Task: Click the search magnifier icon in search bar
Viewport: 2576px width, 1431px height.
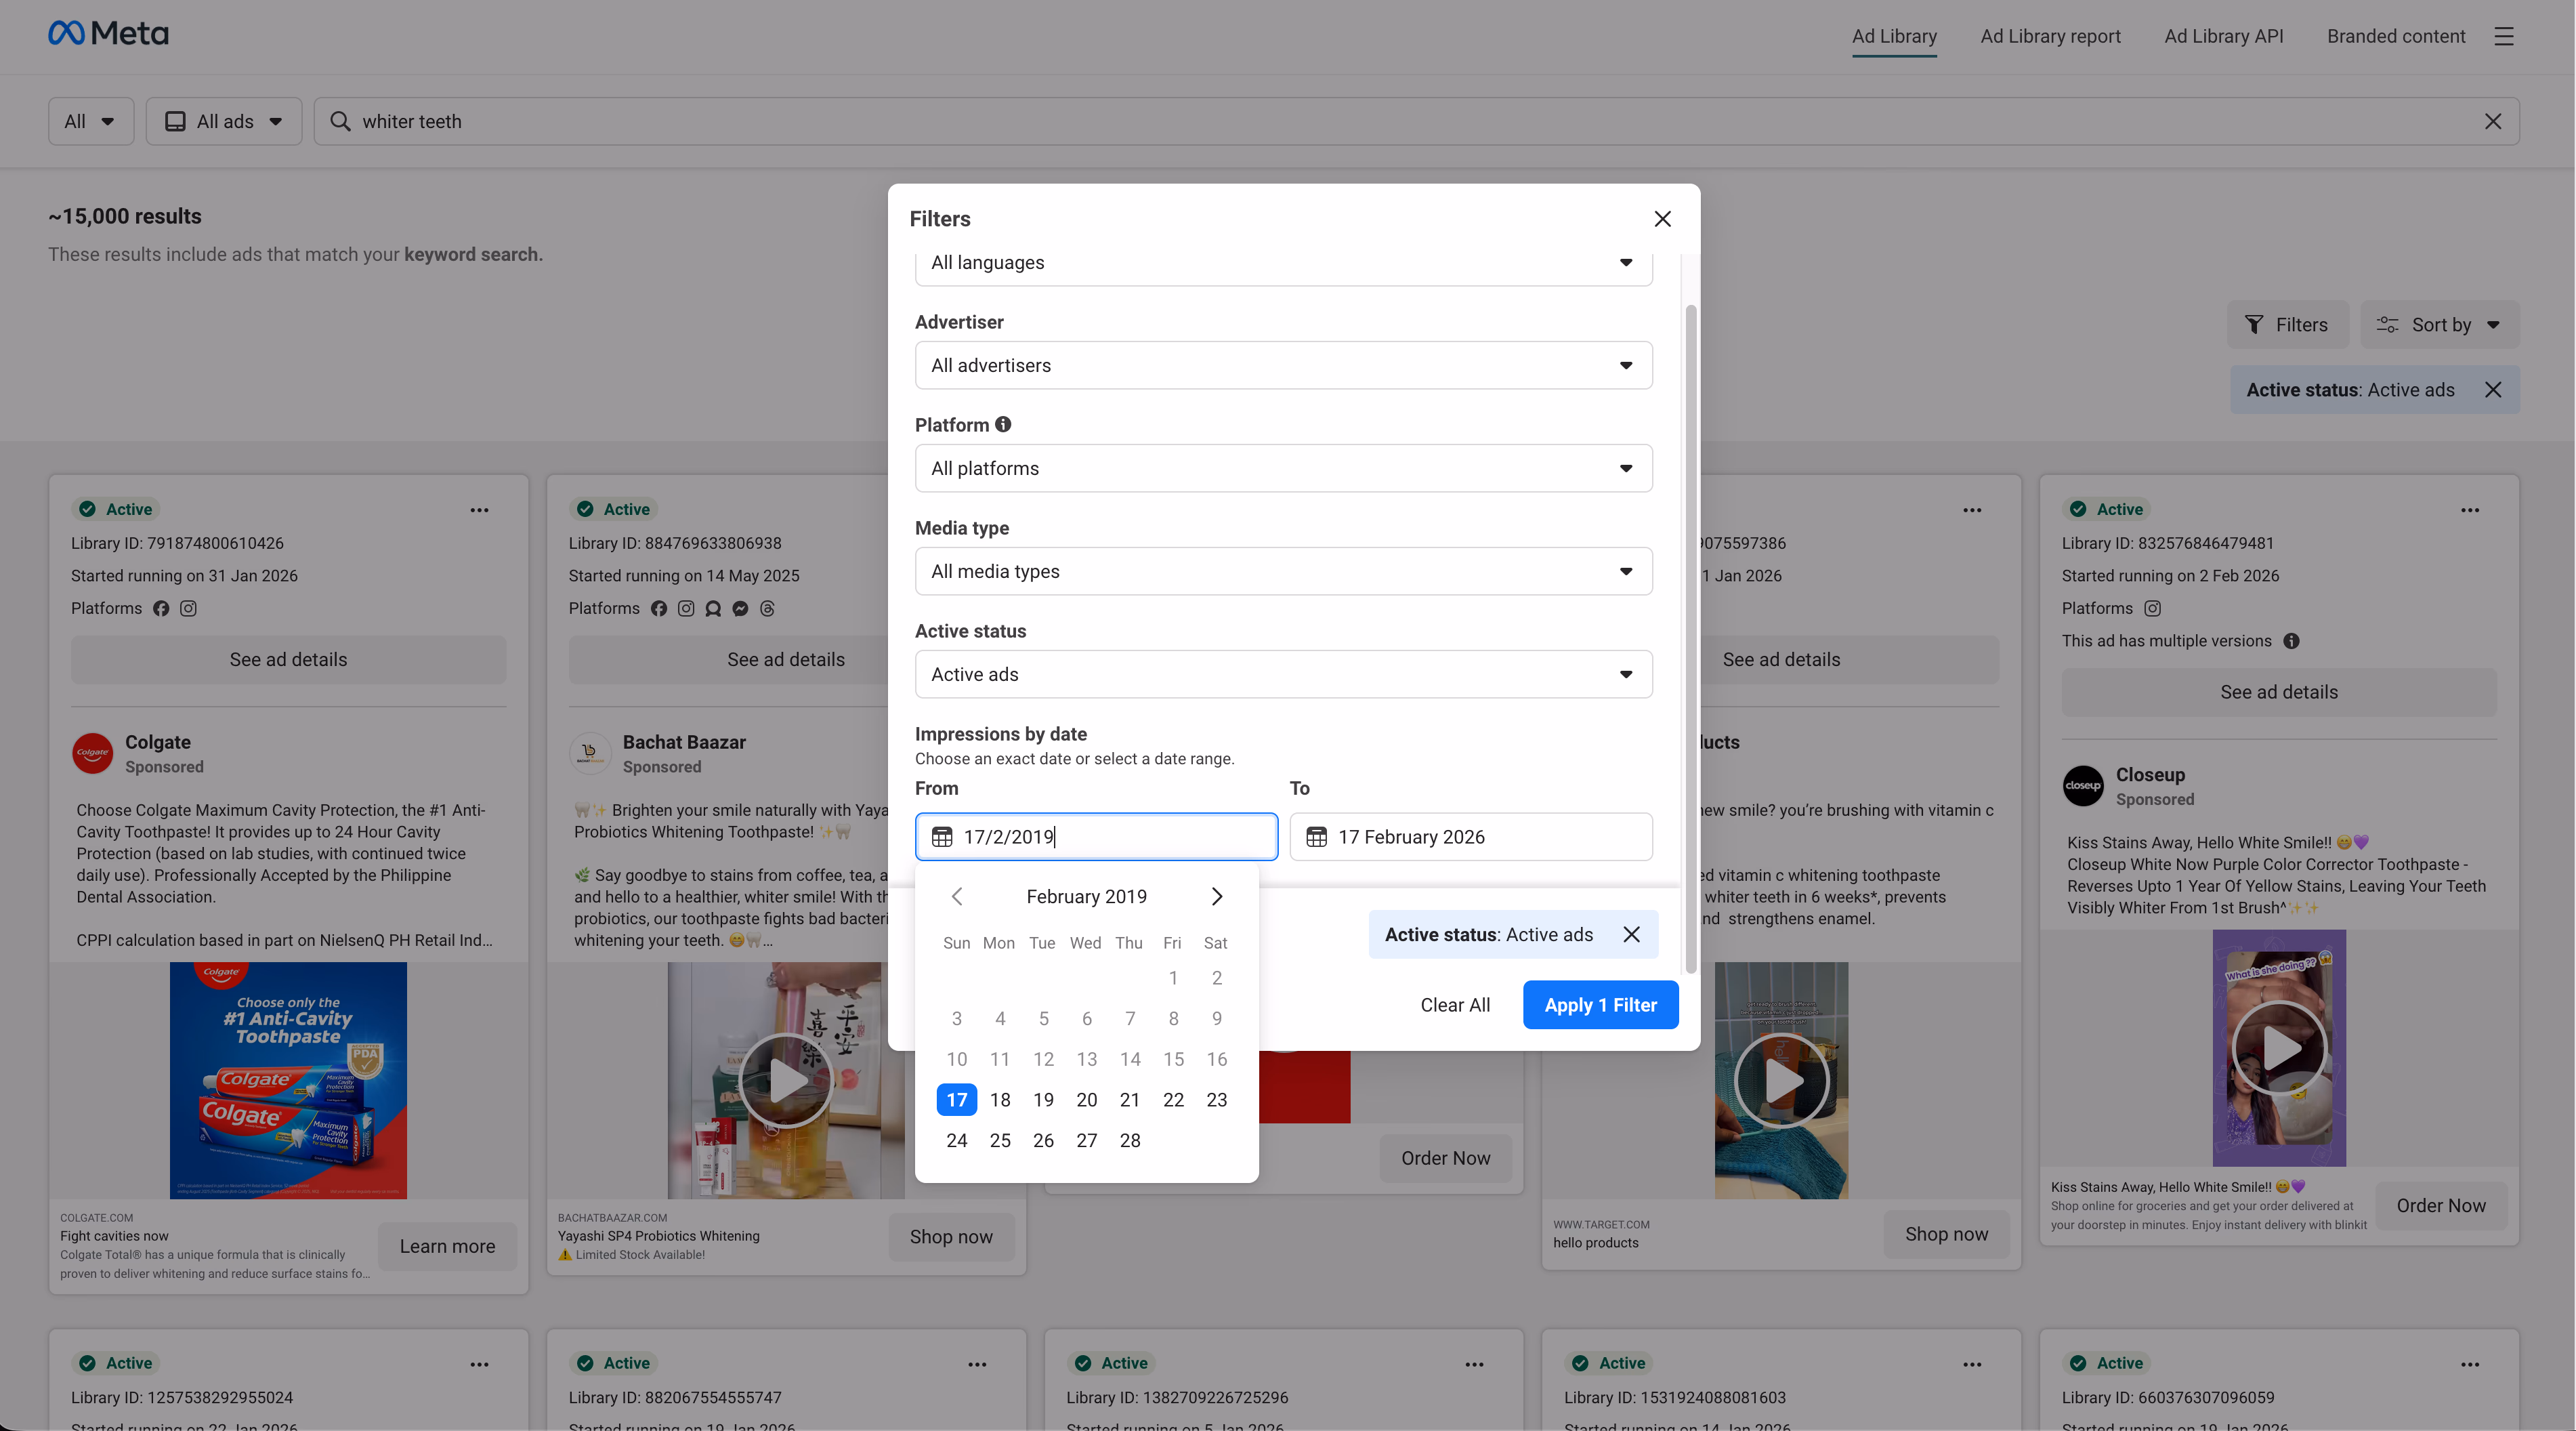Action: pyautogui.click(x=340, y=121)
